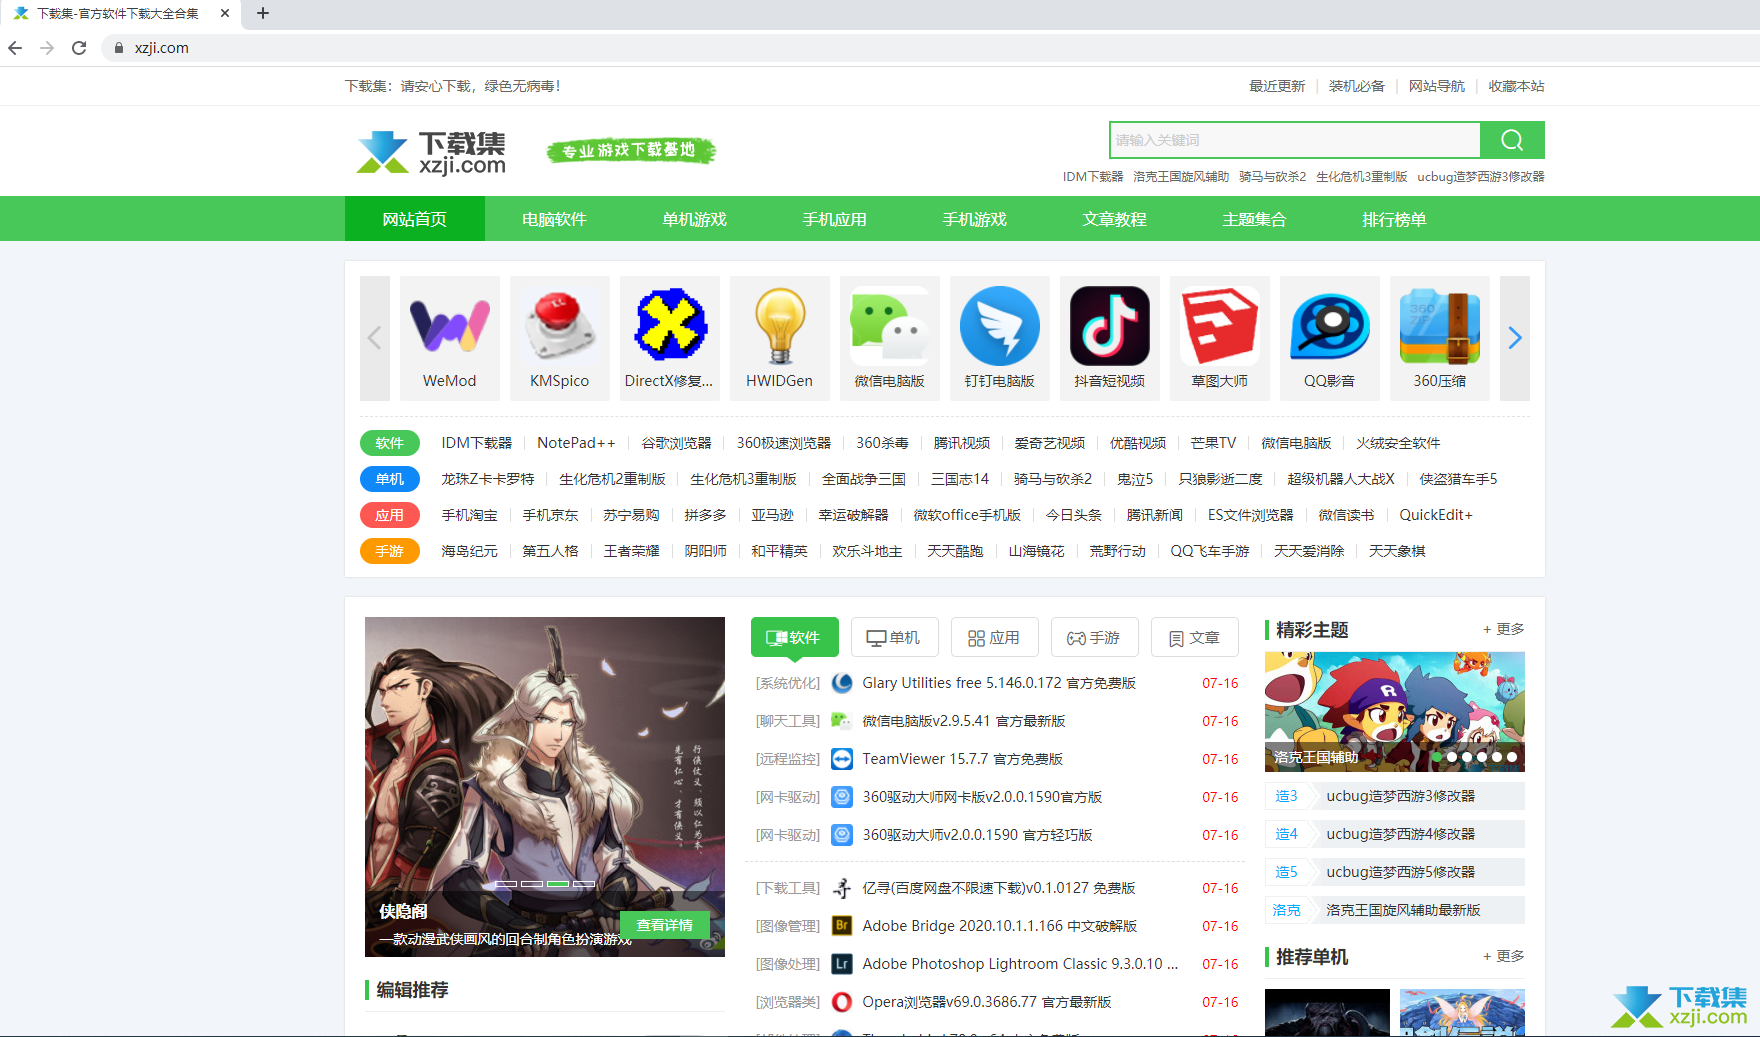Click the Lightroom Lr icon
The height and width of the screenshot is (1037, 1760).
coord(842,964)
